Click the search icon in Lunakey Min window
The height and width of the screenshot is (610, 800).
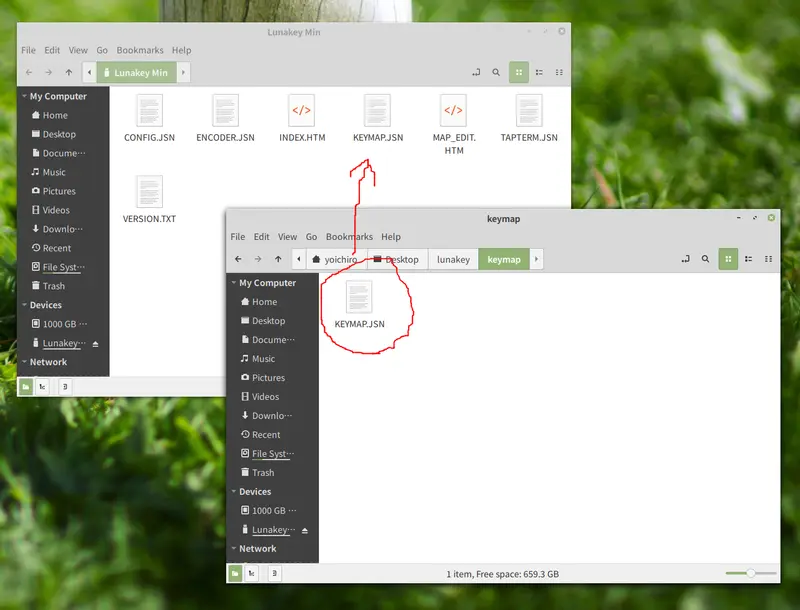tap(496, 72)
